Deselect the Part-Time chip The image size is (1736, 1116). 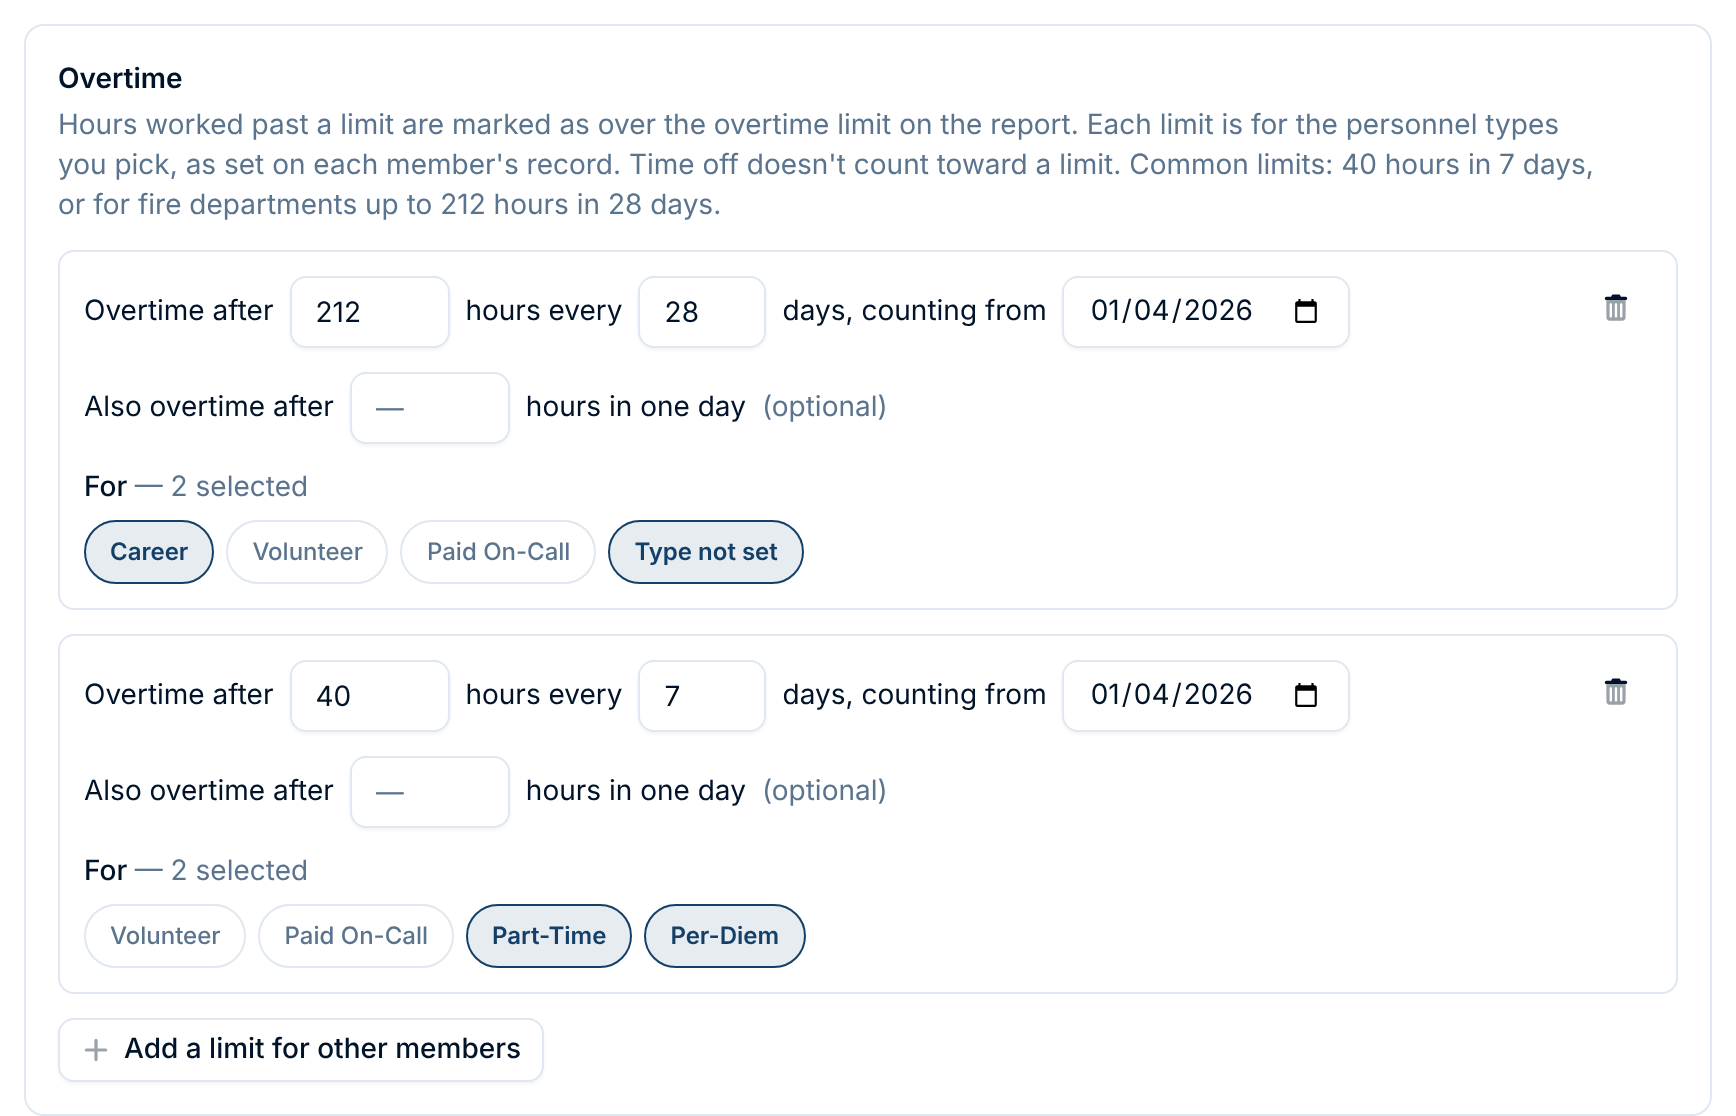pos(549,936)
